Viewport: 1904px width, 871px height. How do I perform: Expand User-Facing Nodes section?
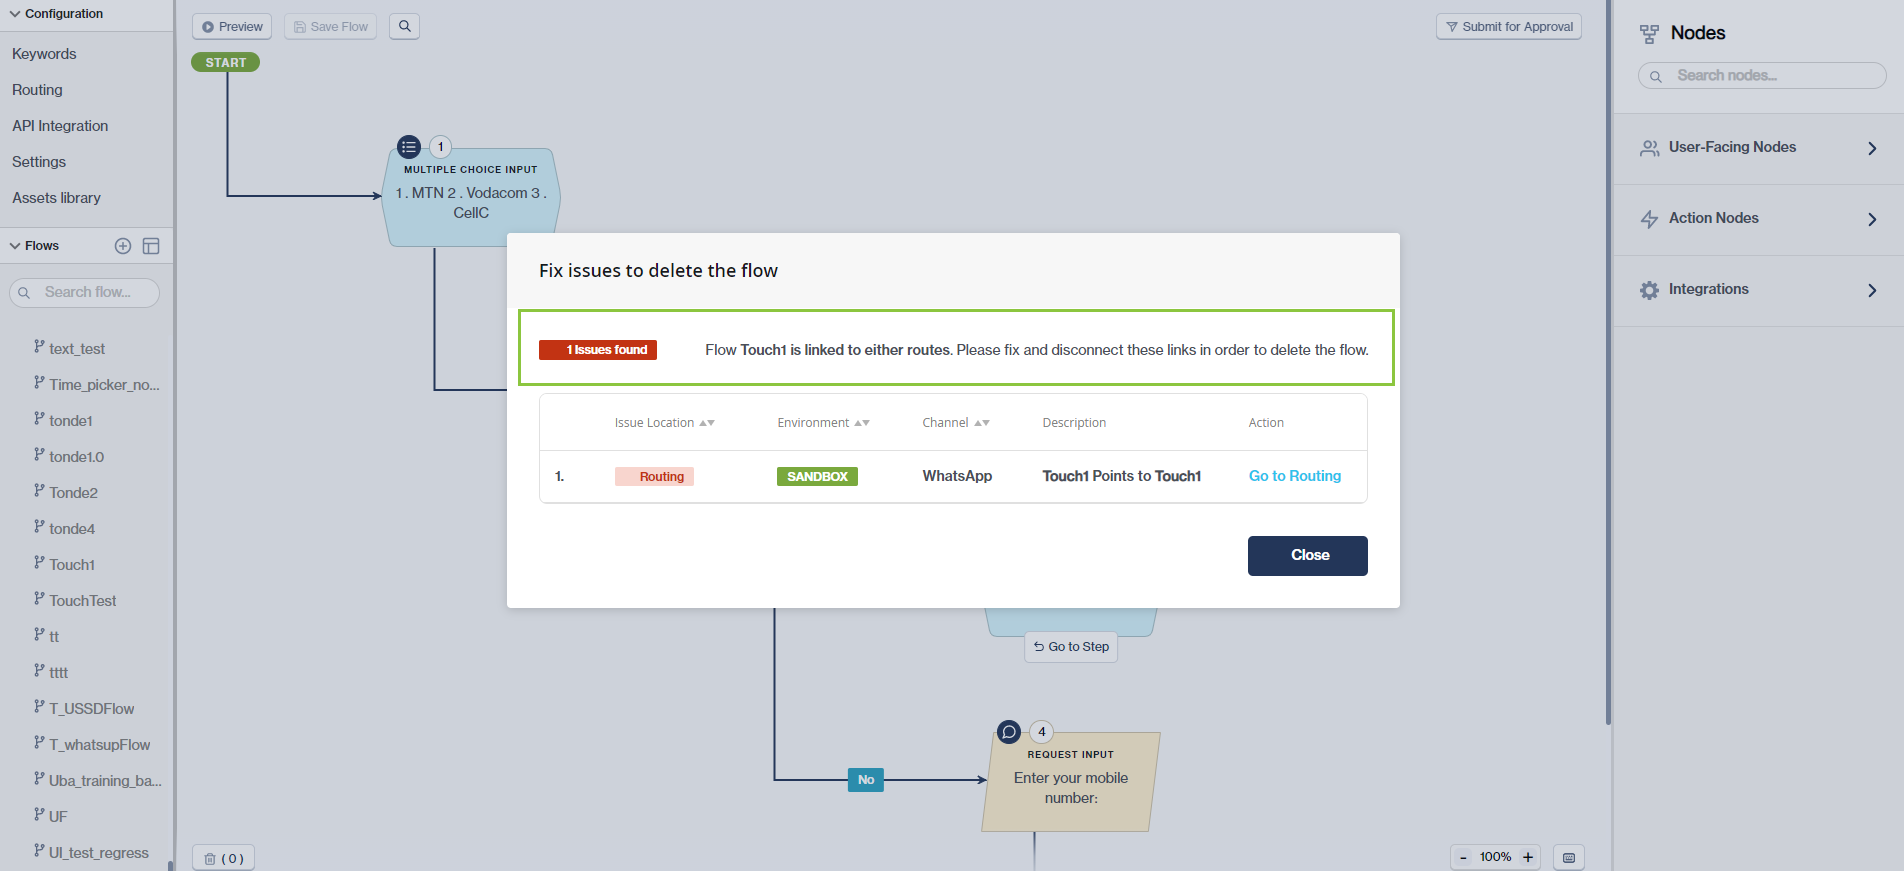(1871, 148)
